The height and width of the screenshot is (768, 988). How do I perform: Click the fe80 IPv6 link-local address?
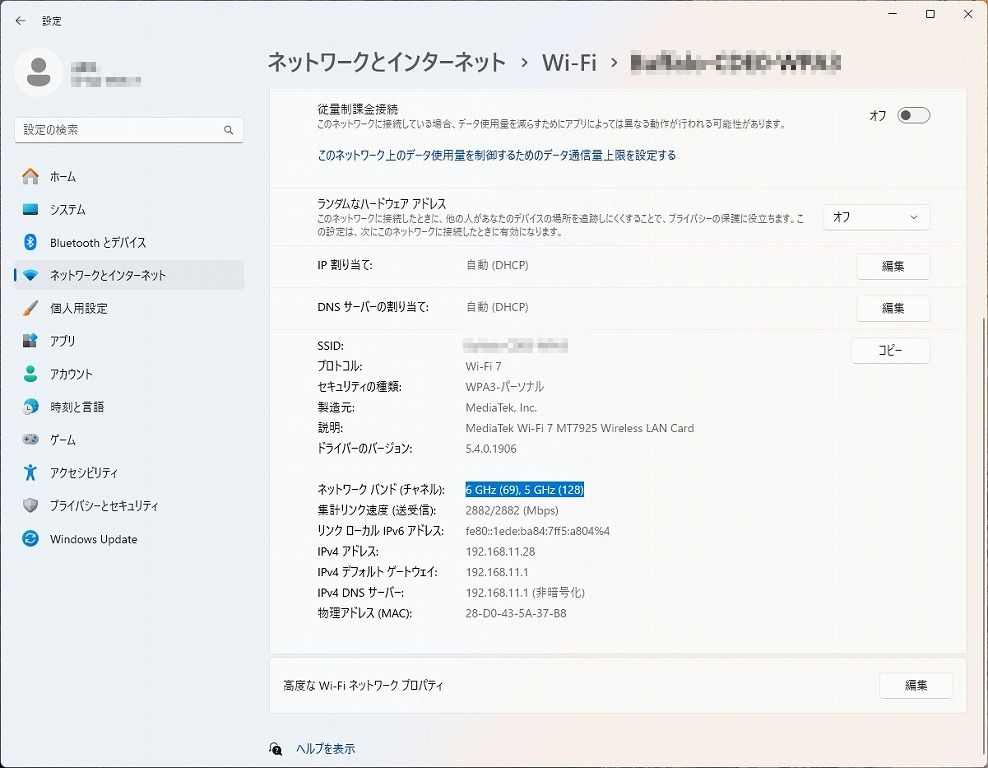click(x=537, y=531)
